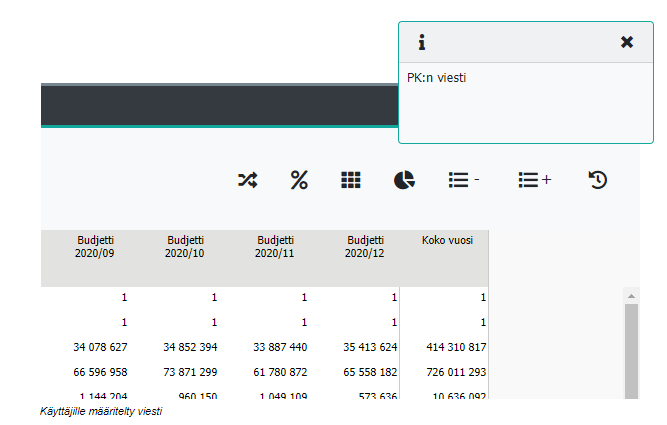The height and width of the screenshot is (425, 667).
Task: Select the cell with value 34 078 627
Action: [99, 347]
